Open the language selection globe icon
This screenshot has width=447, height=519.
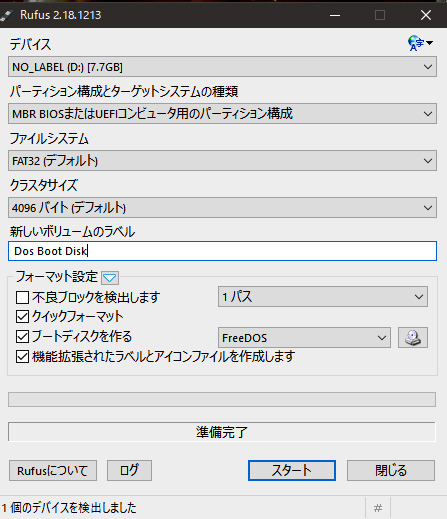(420, 43)
